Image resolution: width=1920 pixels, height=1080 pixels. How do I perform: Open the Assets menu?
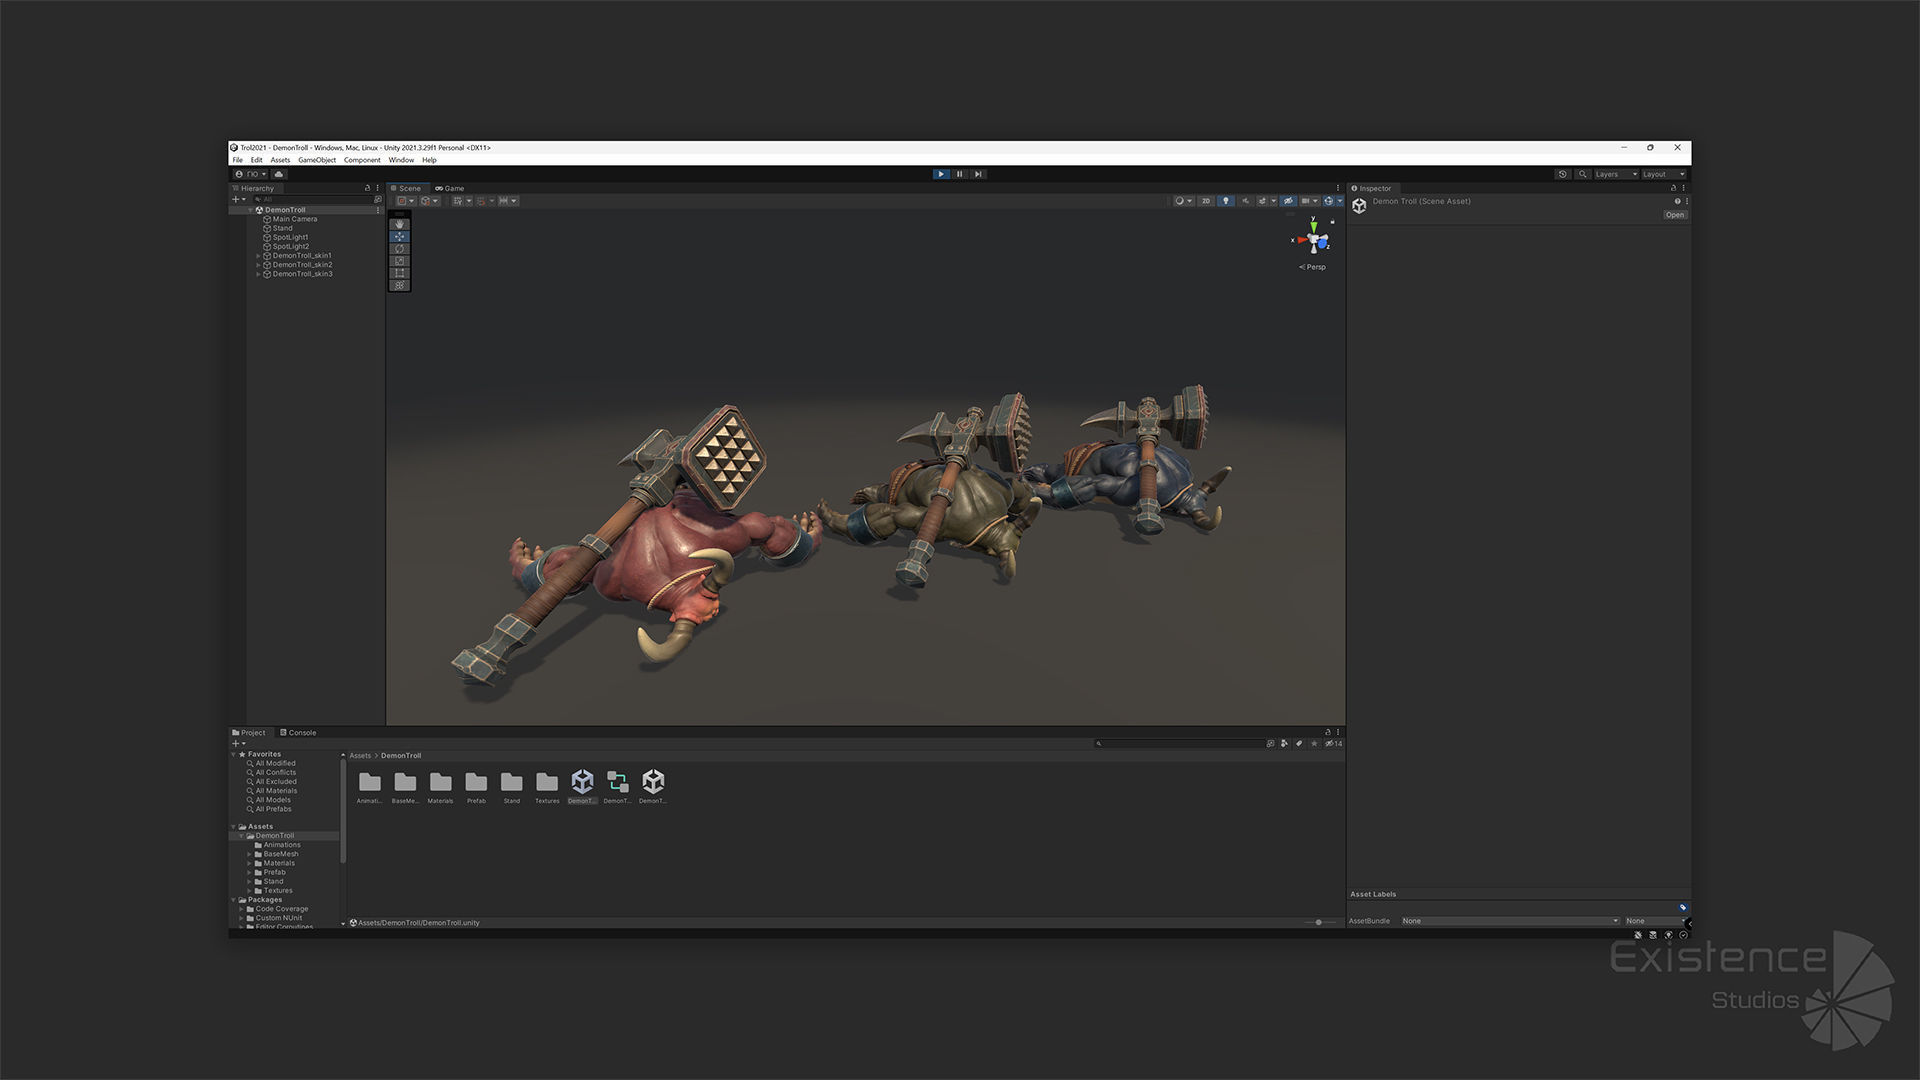tap(280, 160)
